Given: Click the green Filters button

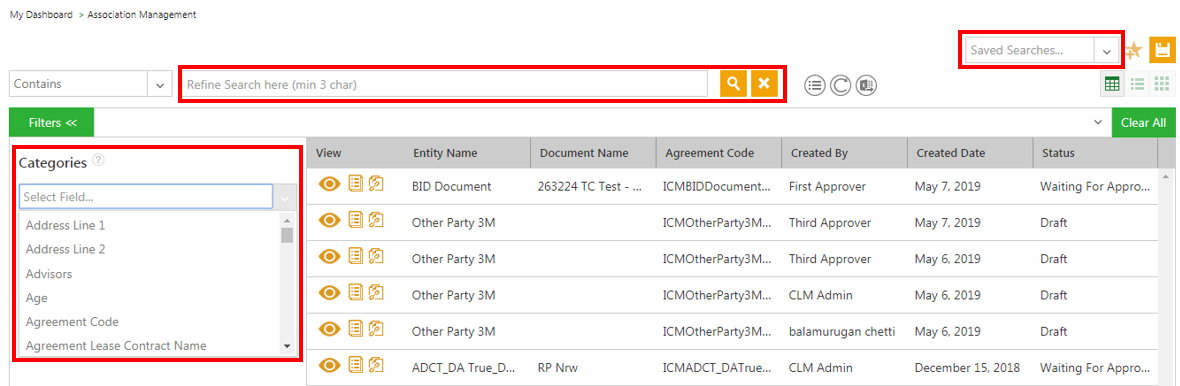Looking at the screenshot, I should pyautogui.click(x=52, y=122).
